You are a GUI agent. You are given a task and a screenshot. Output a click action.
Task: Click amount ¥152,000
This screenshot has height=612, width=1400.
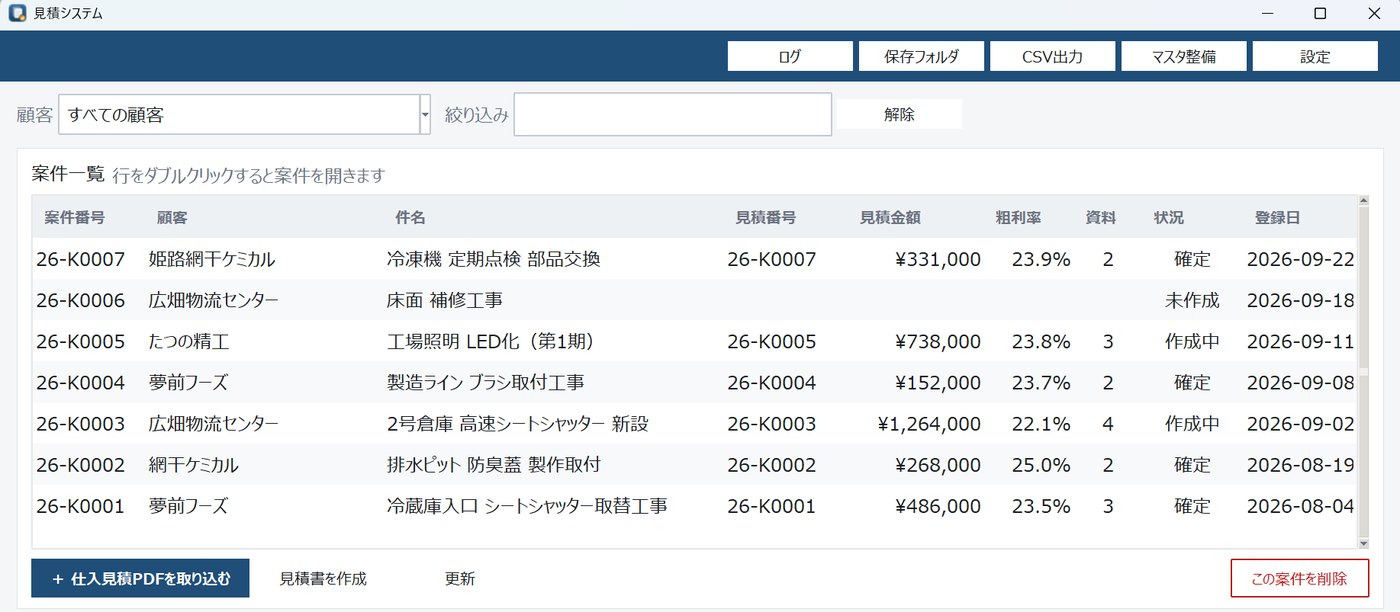pos(938,382)
